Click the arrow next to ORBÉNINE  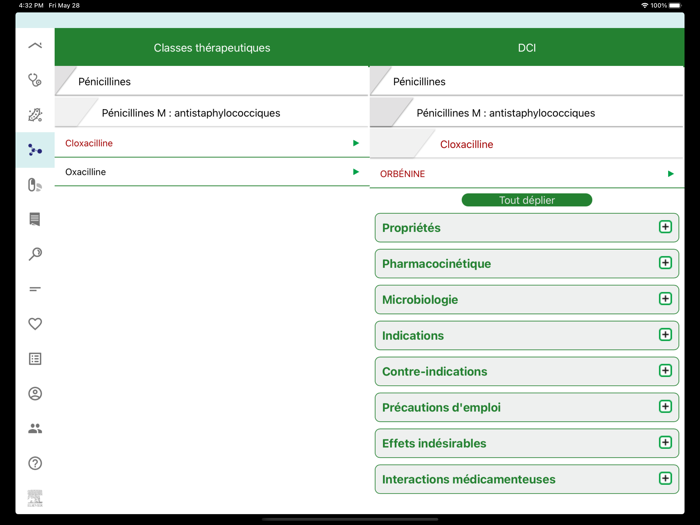click(x=671, y=174)
